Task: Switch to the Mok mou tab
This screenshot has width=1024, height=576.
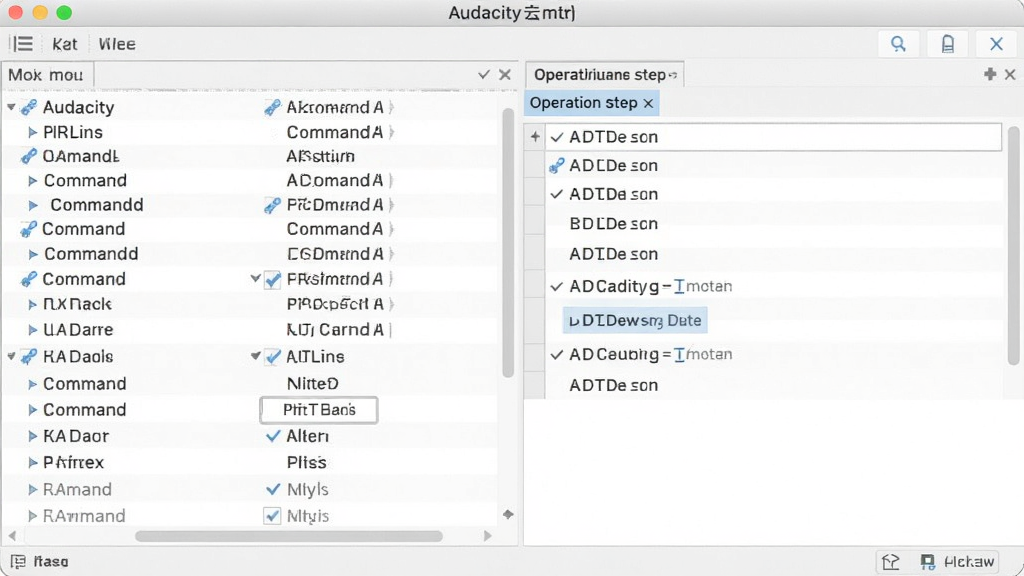Action: pyautogui.click(x=46, y=74)
